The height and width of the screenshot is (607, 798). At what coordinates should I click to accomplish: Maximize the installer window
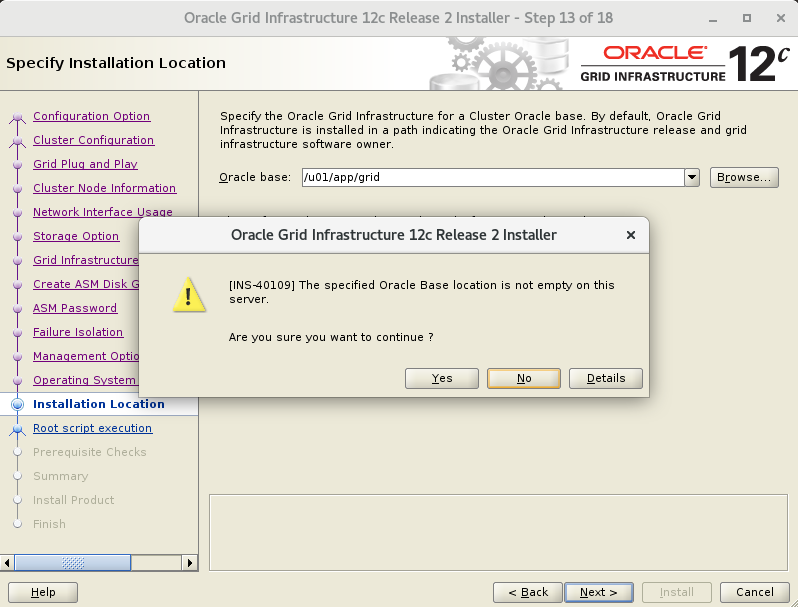coord(747,18)
